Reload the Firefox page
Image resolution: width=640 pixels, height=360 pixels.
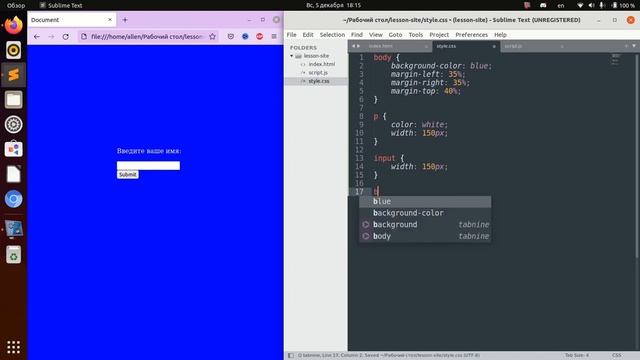[x=66, y=37]
